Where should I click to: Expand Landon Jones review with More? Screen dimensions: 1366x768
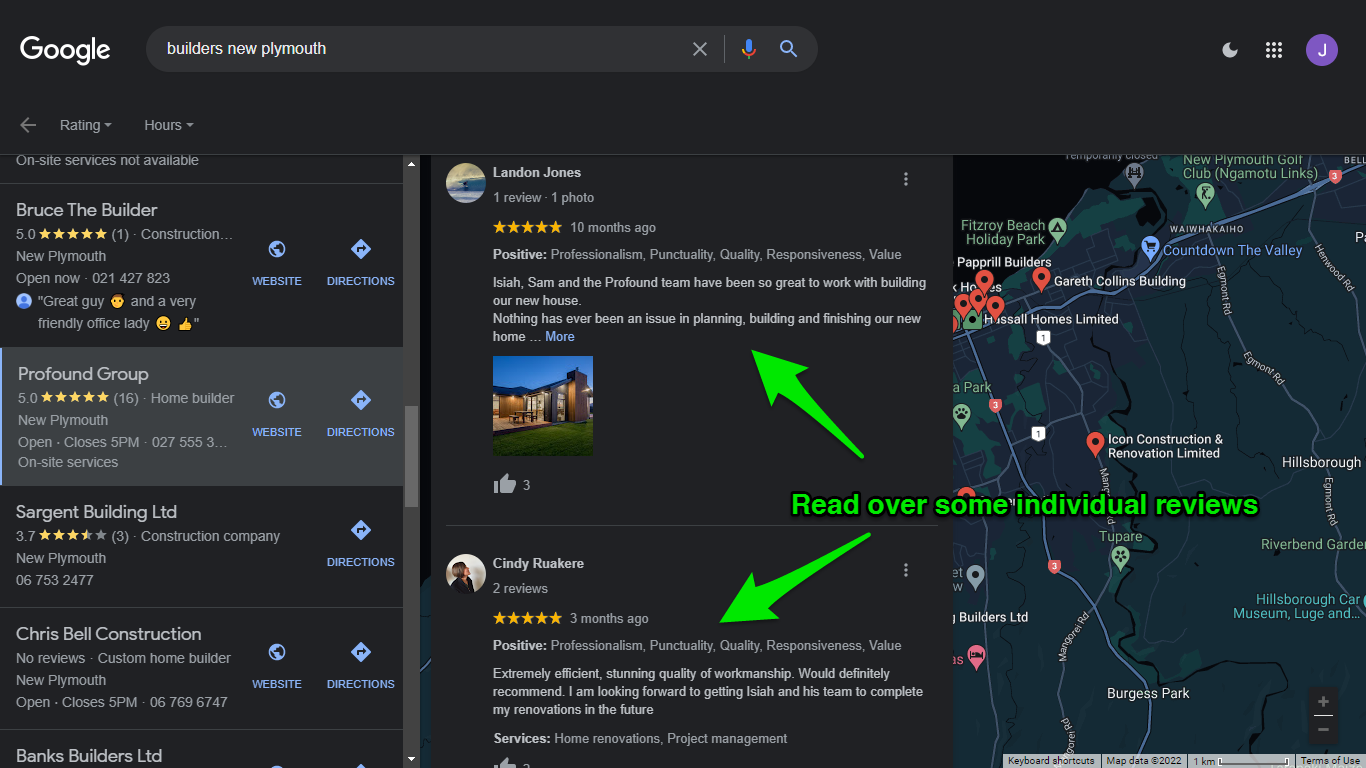click(560, 337)
